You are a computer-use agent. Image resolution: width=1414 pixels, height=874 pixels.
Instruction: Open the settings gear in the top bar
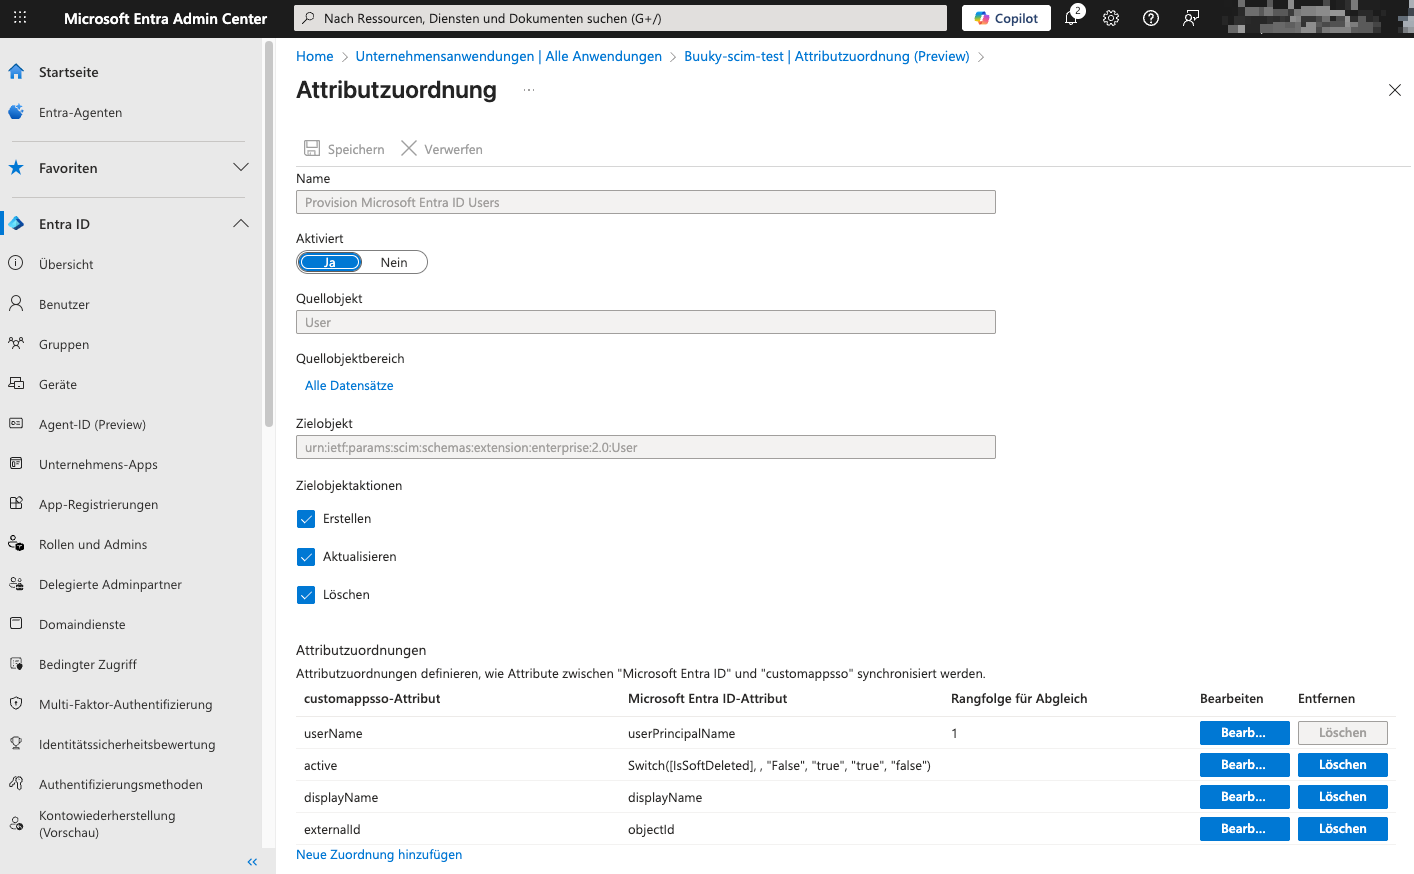pos(1110,17)
